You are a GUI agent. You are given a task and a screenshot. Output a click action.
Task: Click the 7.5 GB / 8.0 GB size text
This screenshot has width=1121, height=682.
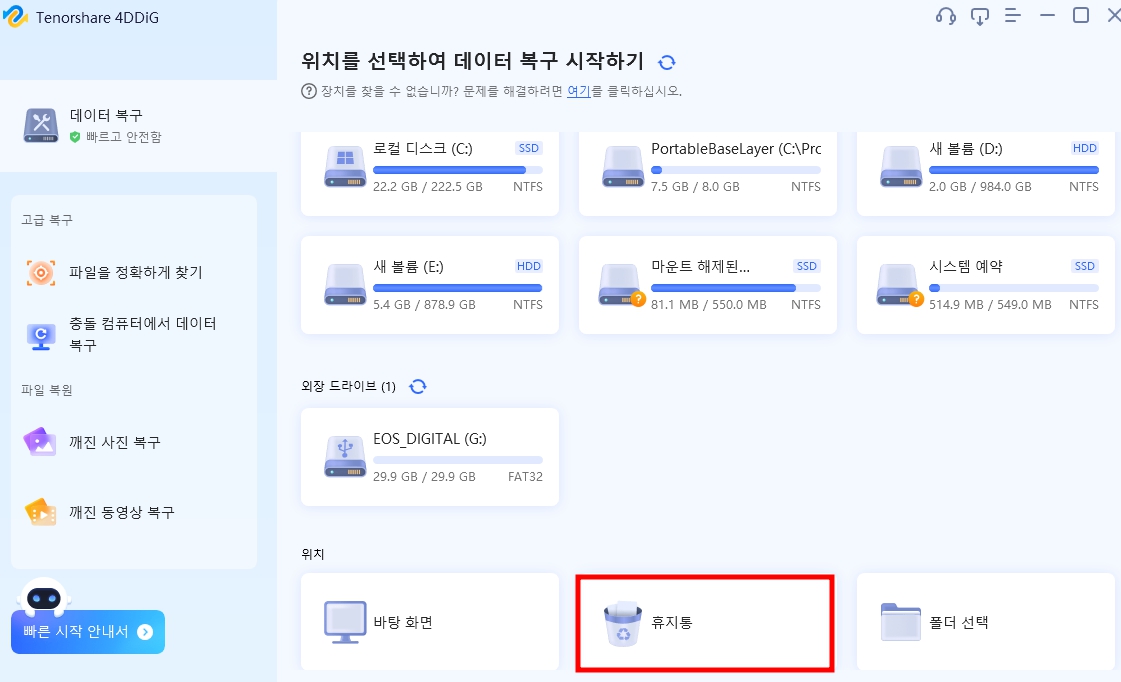(x=695, y=187)
